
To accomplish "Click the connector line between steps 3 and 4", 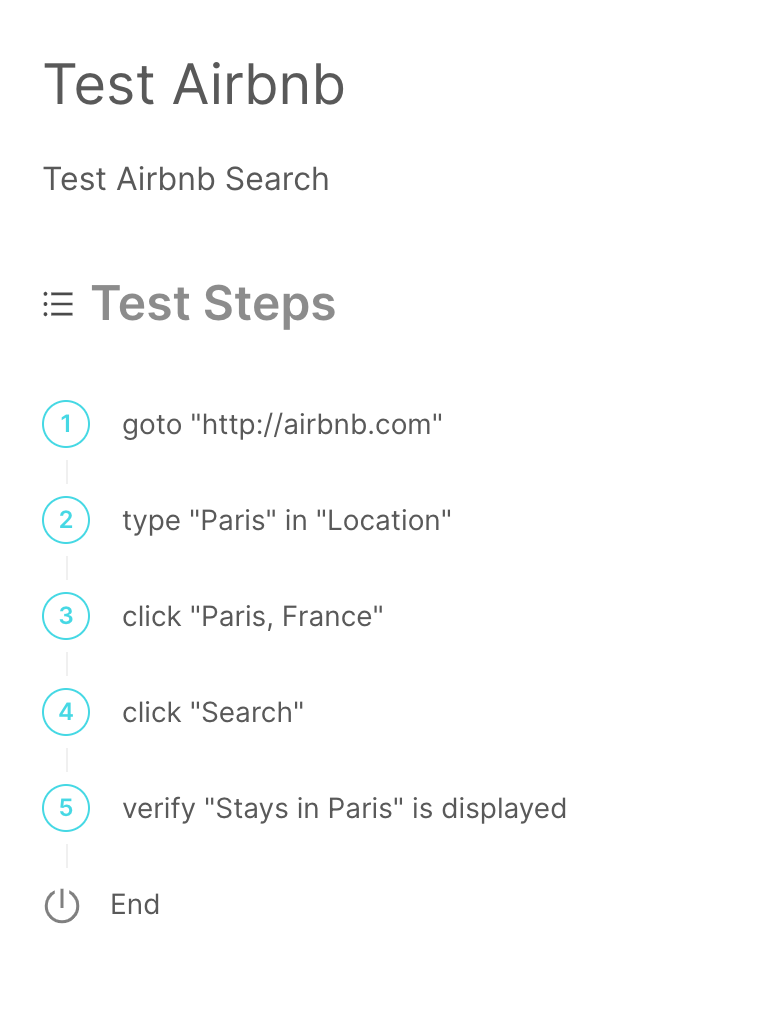I will coord(67,664).
